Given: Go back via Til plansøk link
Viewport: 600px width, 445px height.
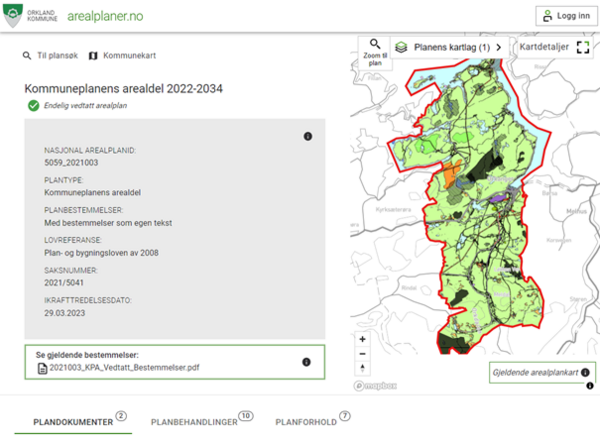Looking at the screenshot, I should tap(50, 55).
